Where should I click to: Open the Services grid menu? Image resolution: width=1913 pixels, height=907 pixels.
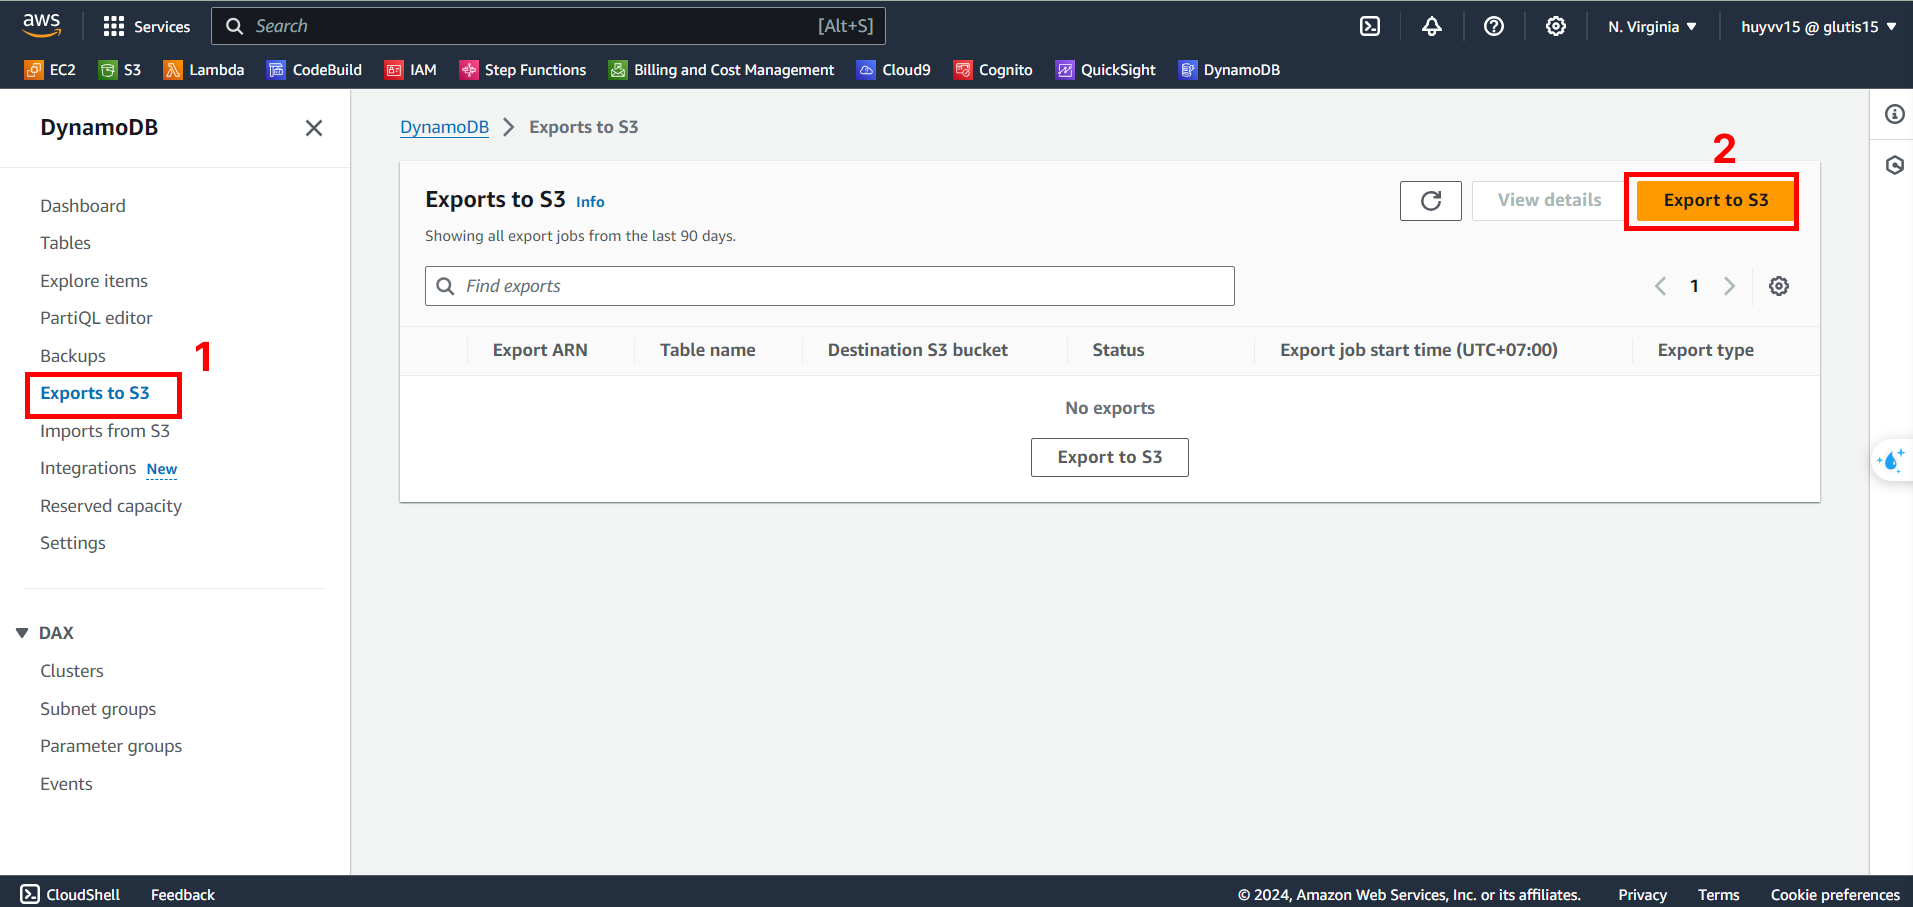pos(146,26)
